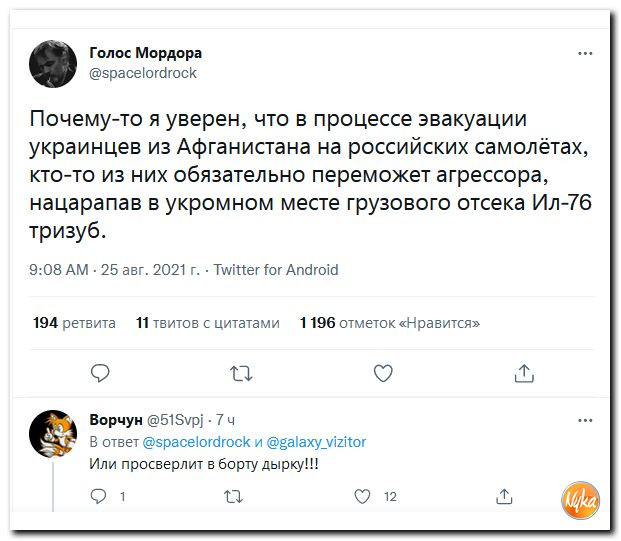Open the three-dot menu on Ворчун's reply

[585, 420]
